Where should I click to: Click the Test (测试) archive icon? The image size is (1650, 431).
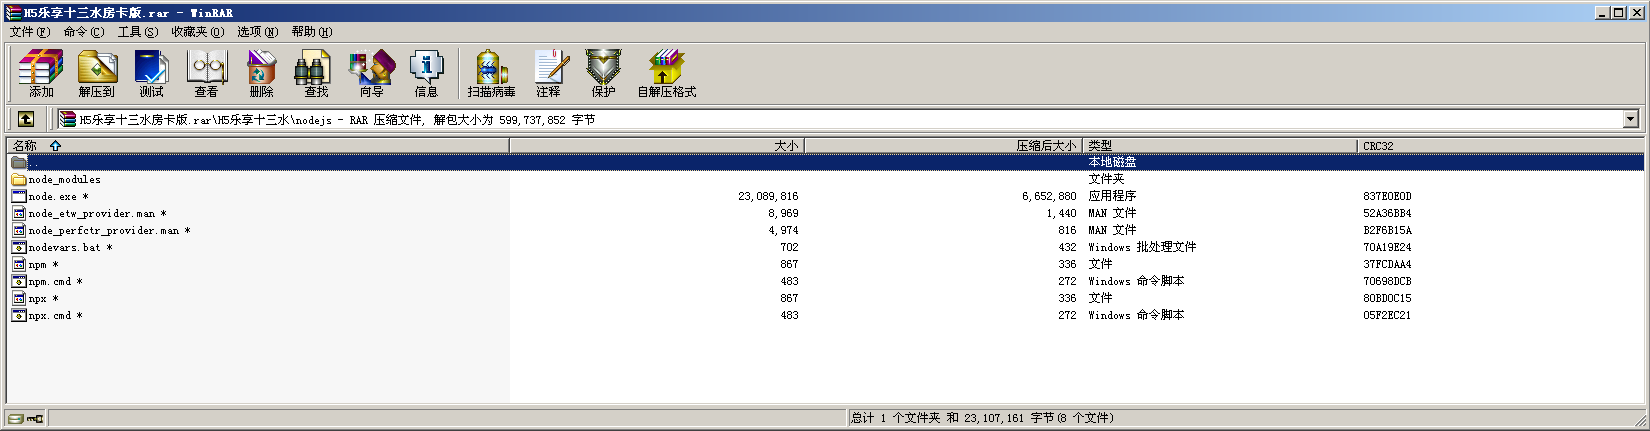coord(151,73)
